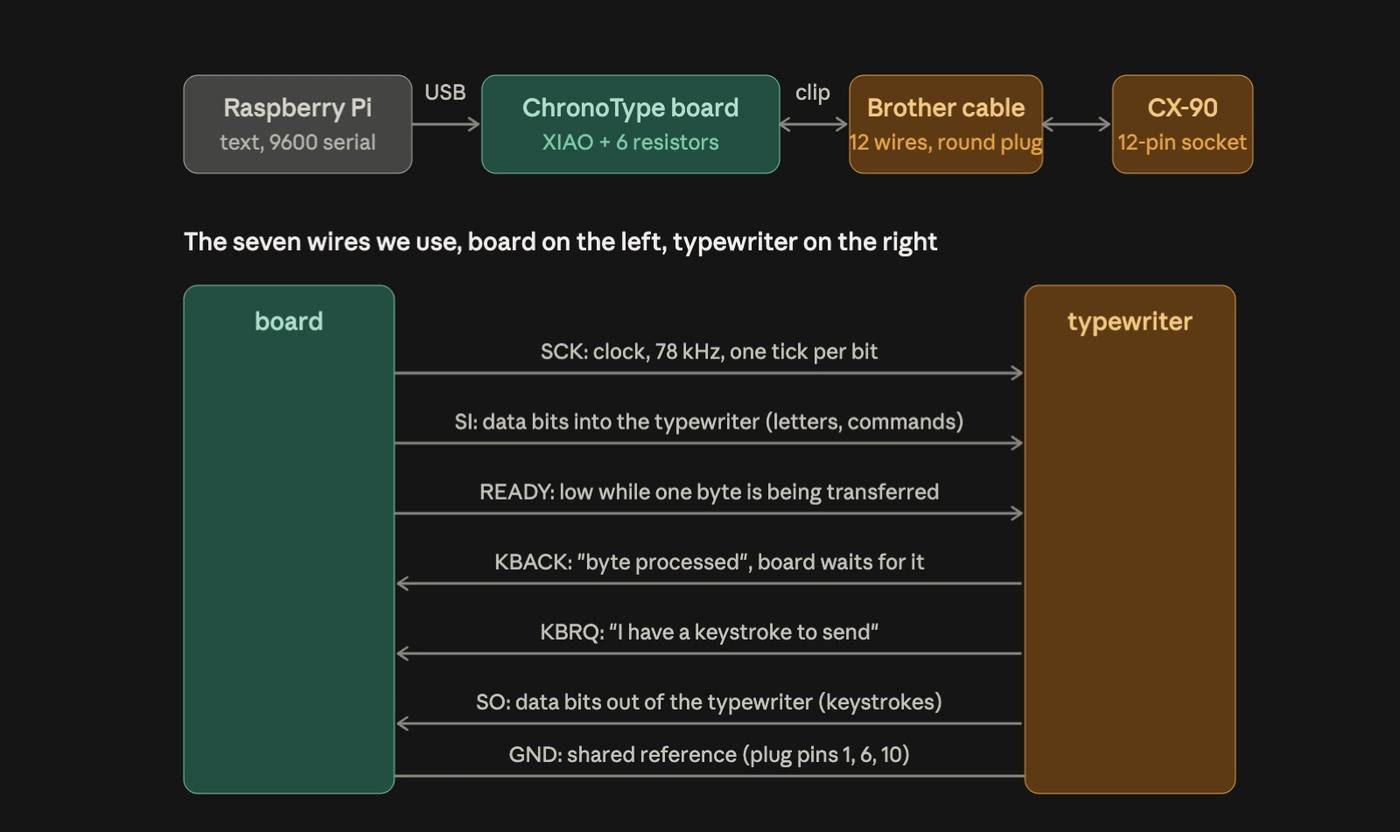The width and height of the screenshot is (1400, 832).
Task: Click the Brother cable block
Action: (x=946, y=124)
